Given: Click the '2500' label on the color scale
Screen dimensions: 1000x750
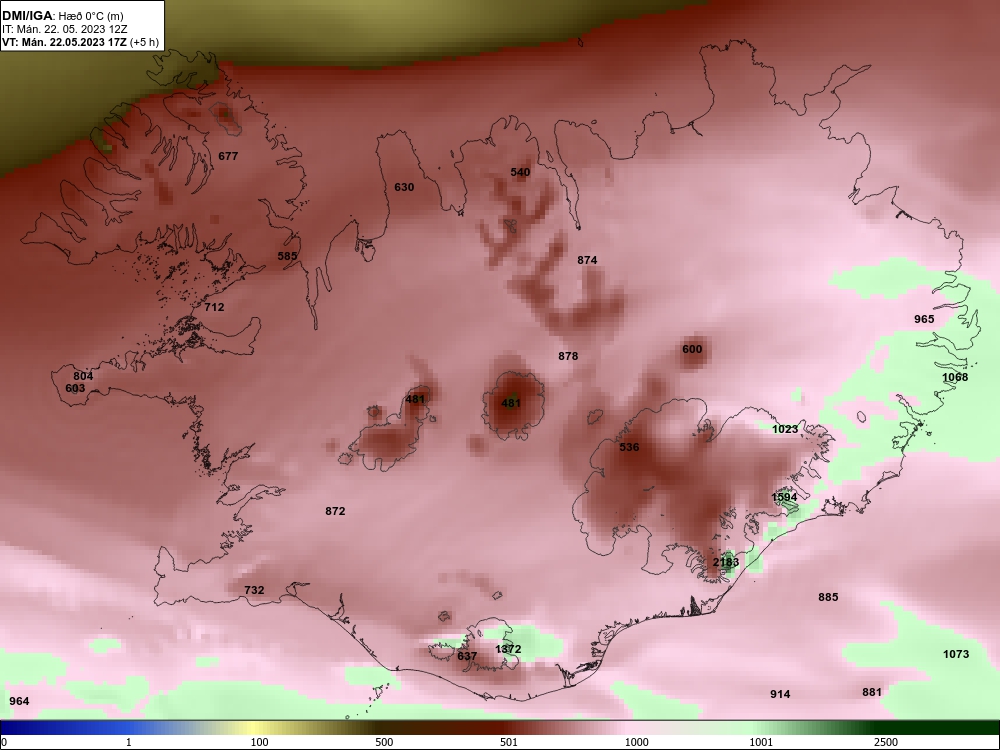Looking at the screenshot, I should pyautogui.click(x=886, y=742).
